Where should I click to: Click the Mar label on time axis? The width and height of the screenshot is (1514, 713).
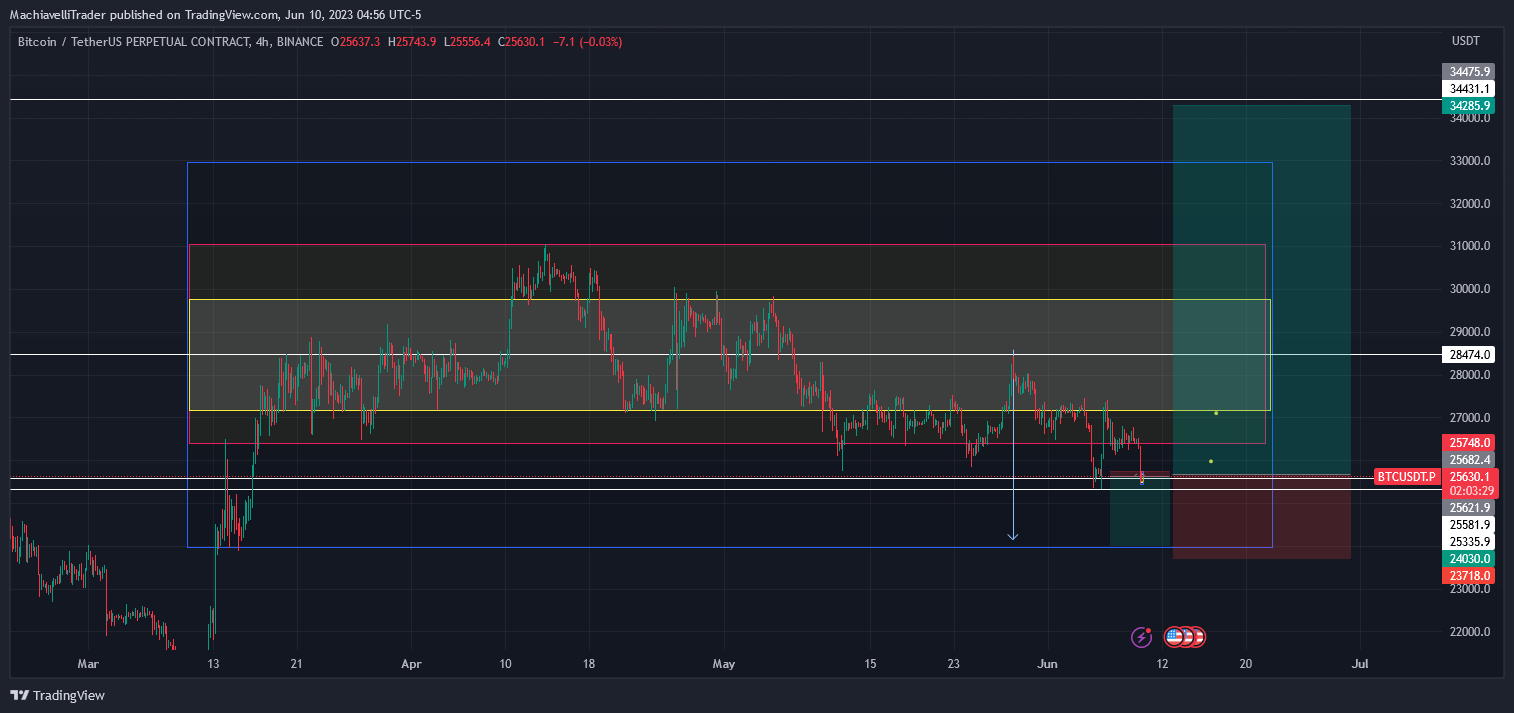(x=89, y=663)
